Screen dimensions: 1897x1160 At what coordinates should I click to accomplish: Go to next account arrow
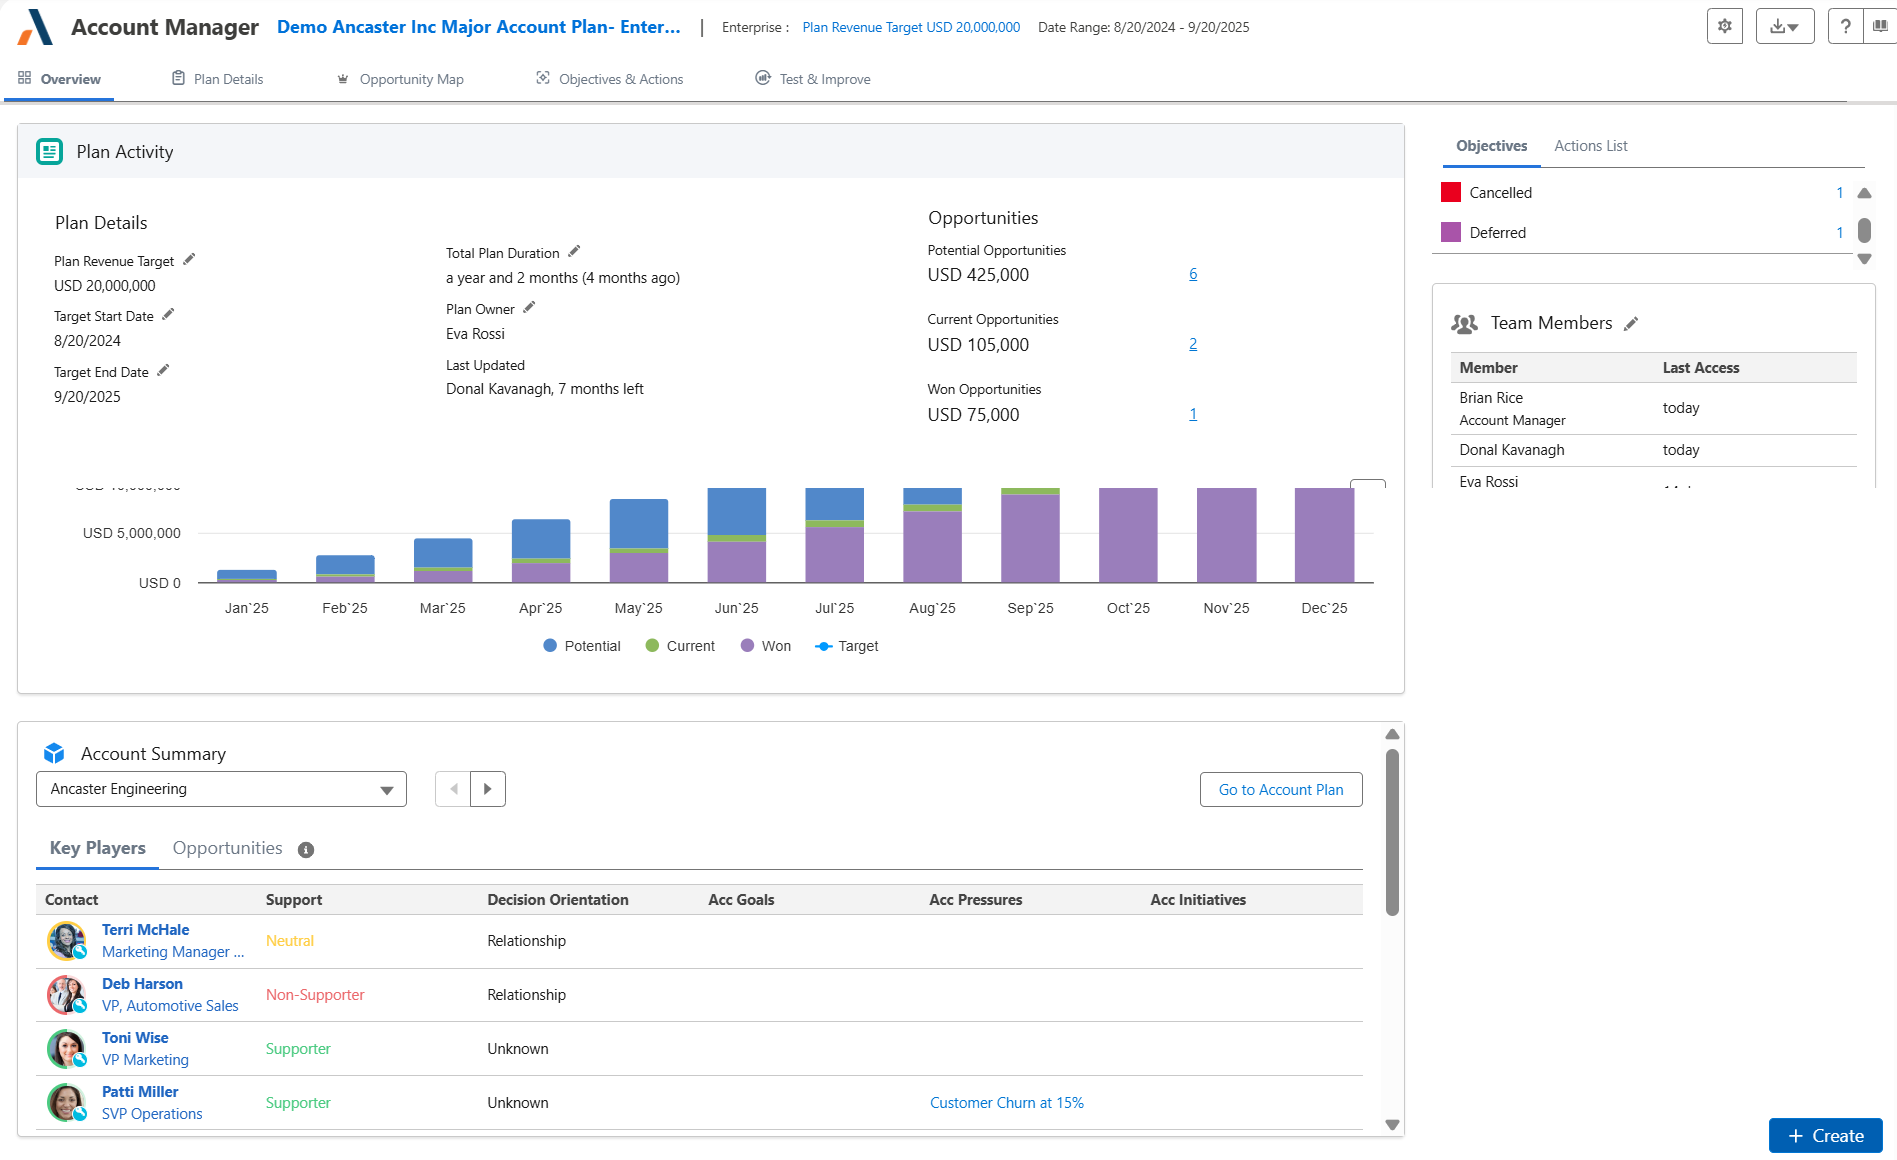click(488, 789)
